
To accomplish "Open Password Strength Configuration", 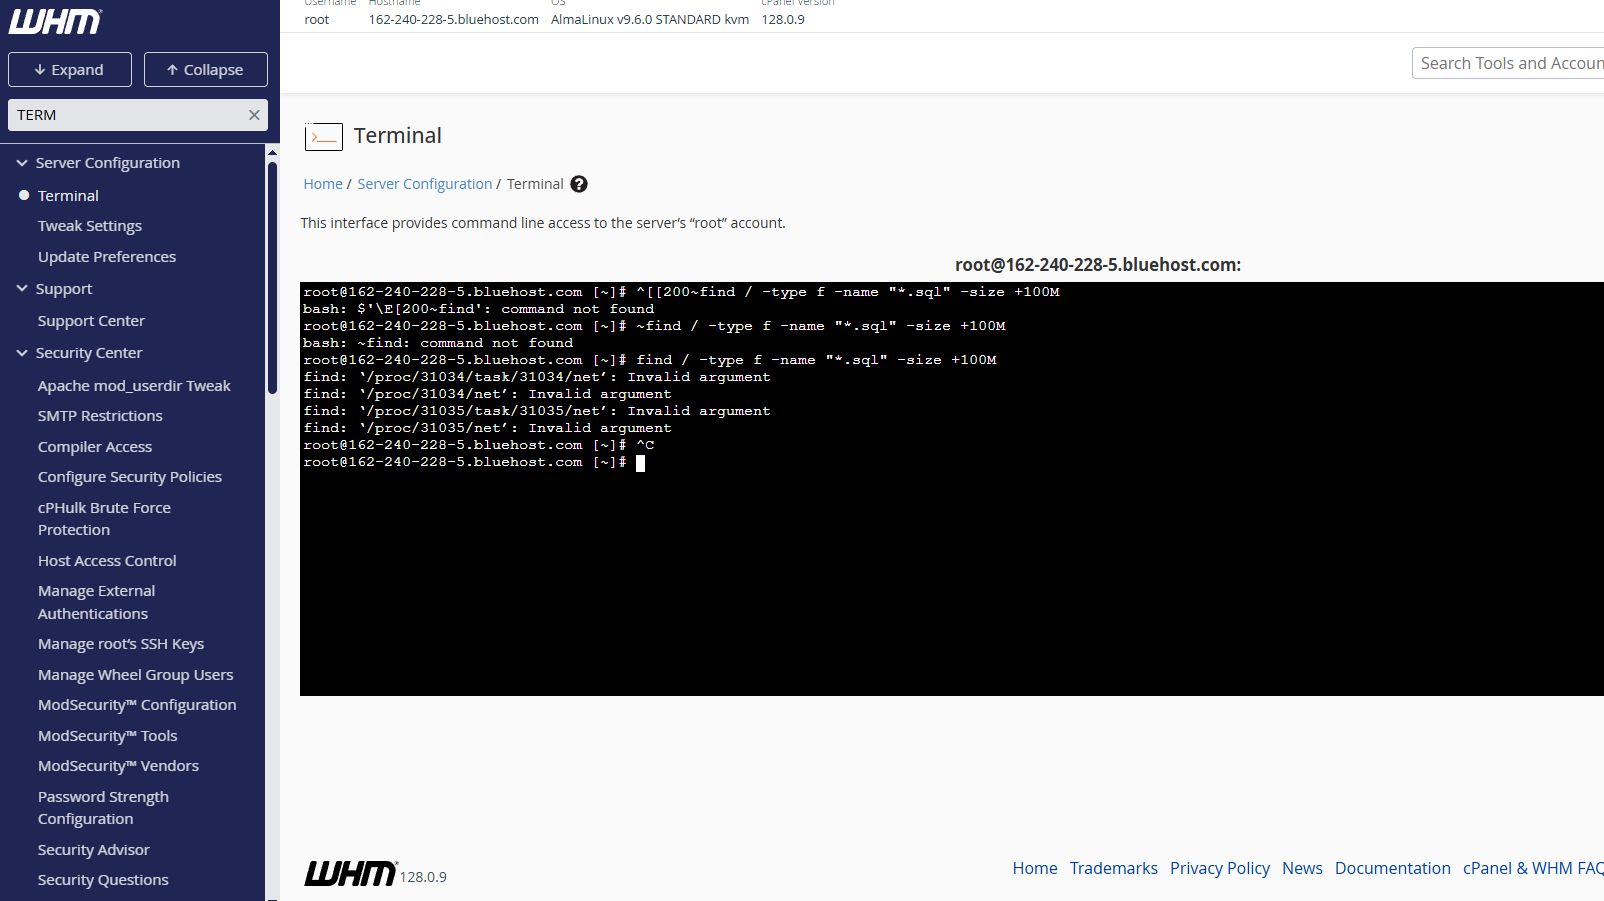I will 103,808.
